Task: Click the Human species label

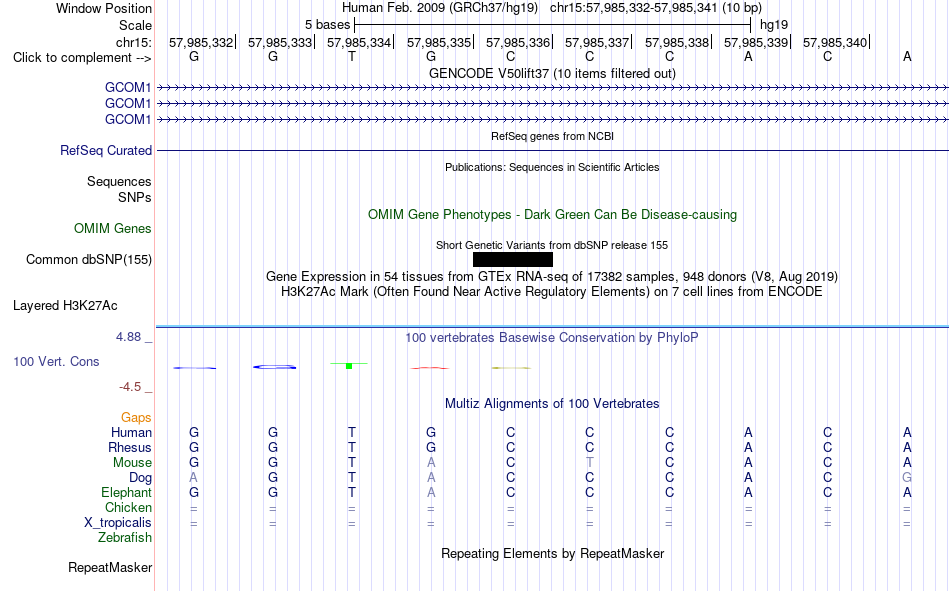Action: pos(131,433)
